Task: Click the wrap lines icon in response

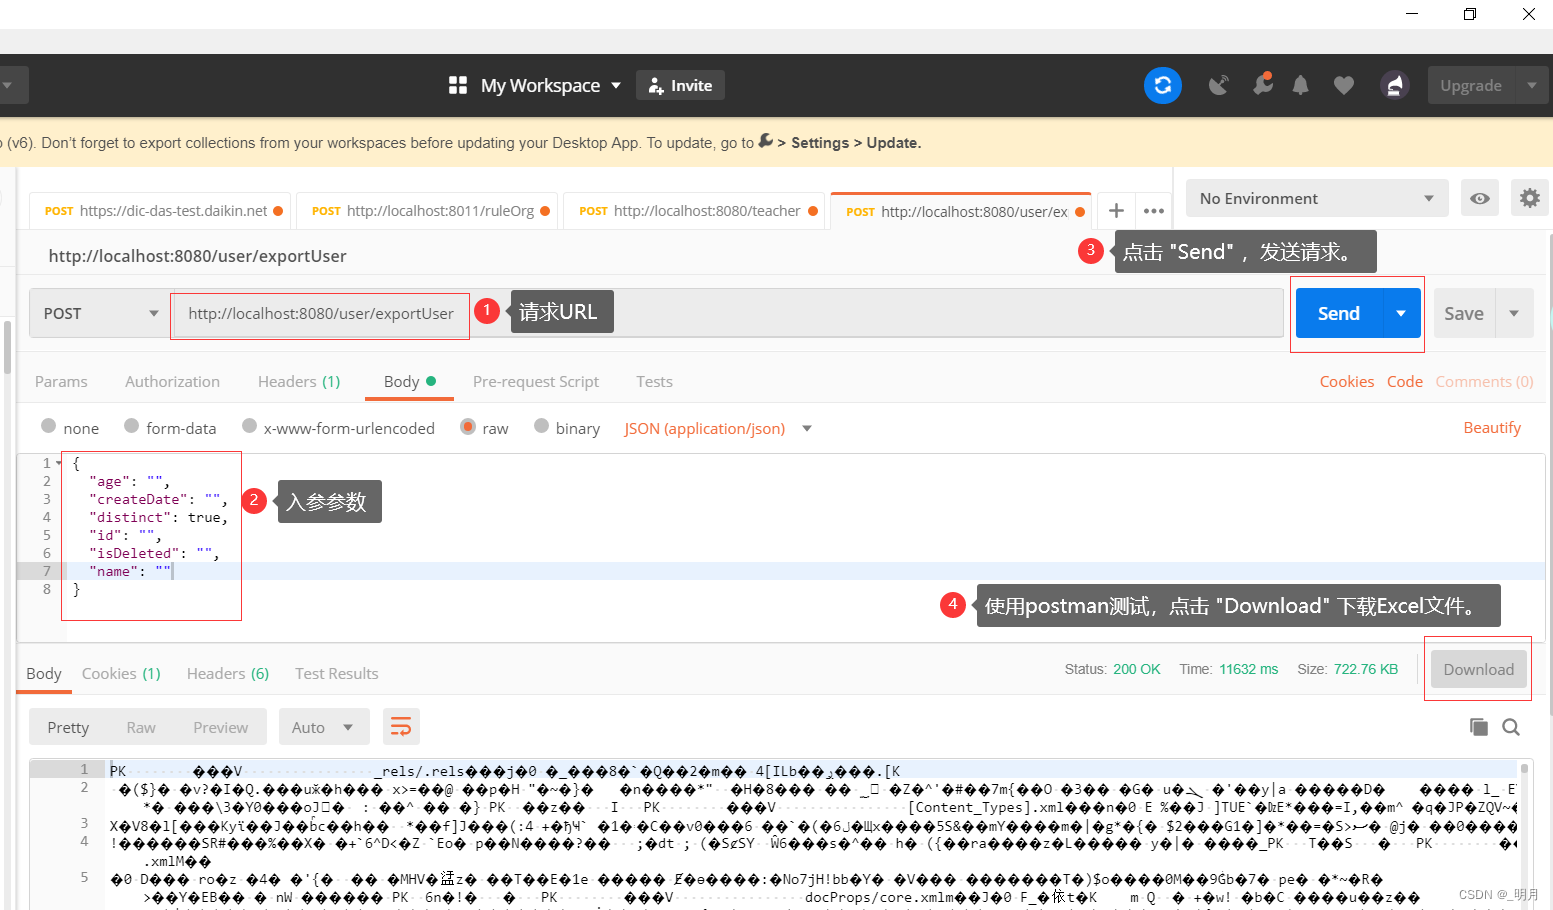Action: (x=400, y=727)
